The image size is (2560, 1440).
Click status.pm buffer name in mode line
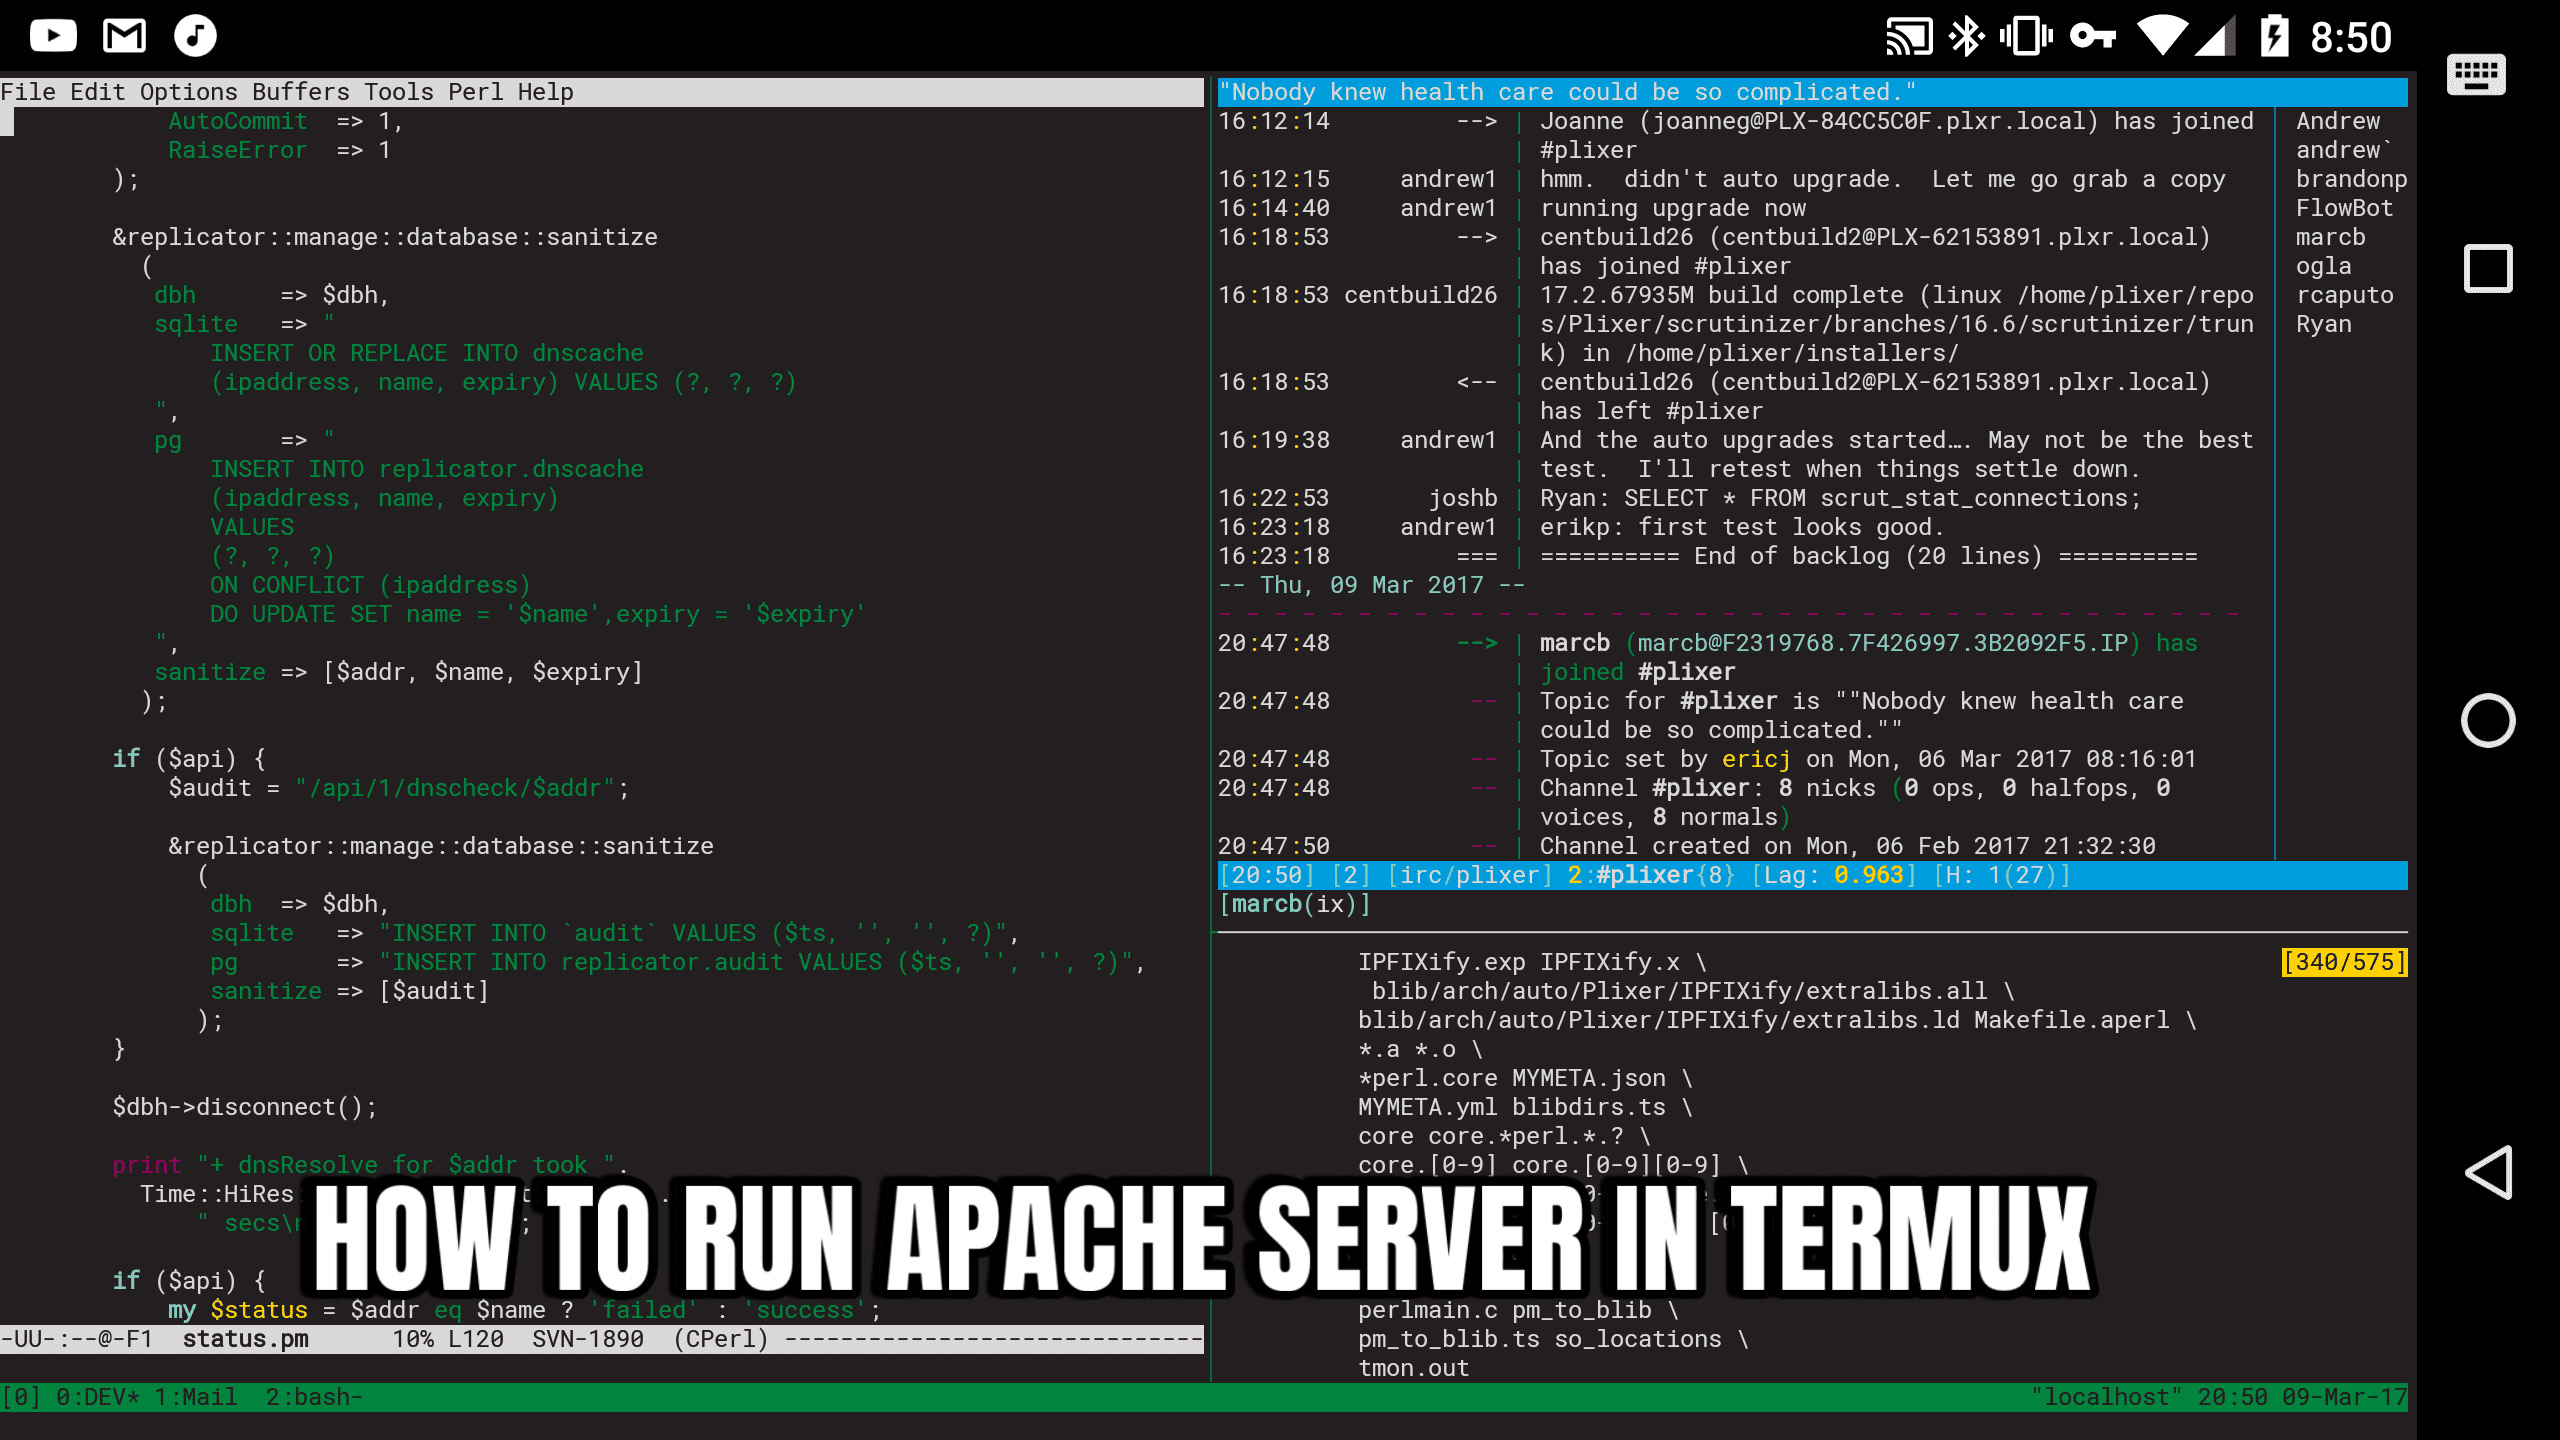pyautogui.click(x=246, y=1339)
